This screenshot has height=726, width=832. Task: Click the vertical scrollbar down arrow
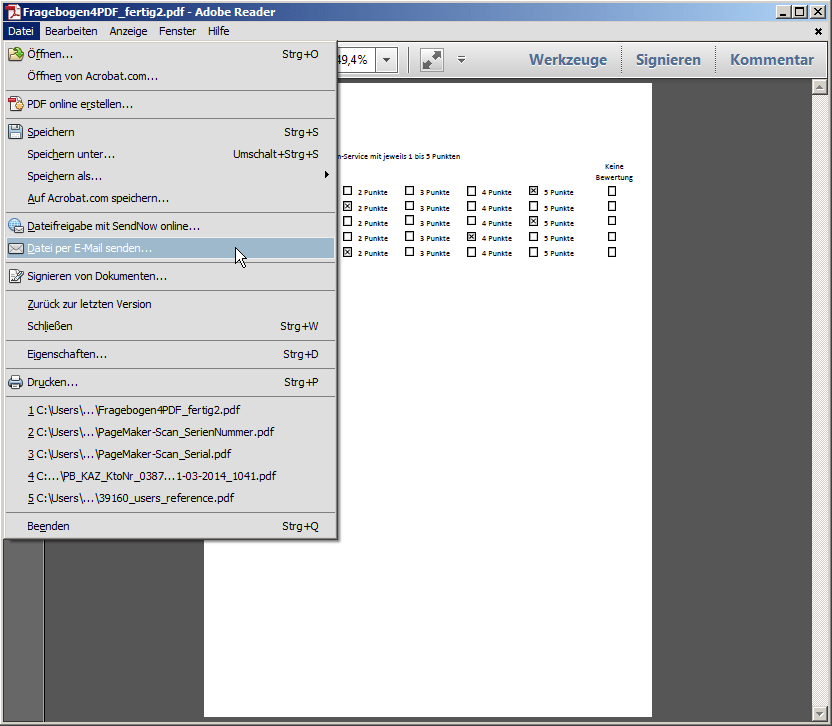819,714
